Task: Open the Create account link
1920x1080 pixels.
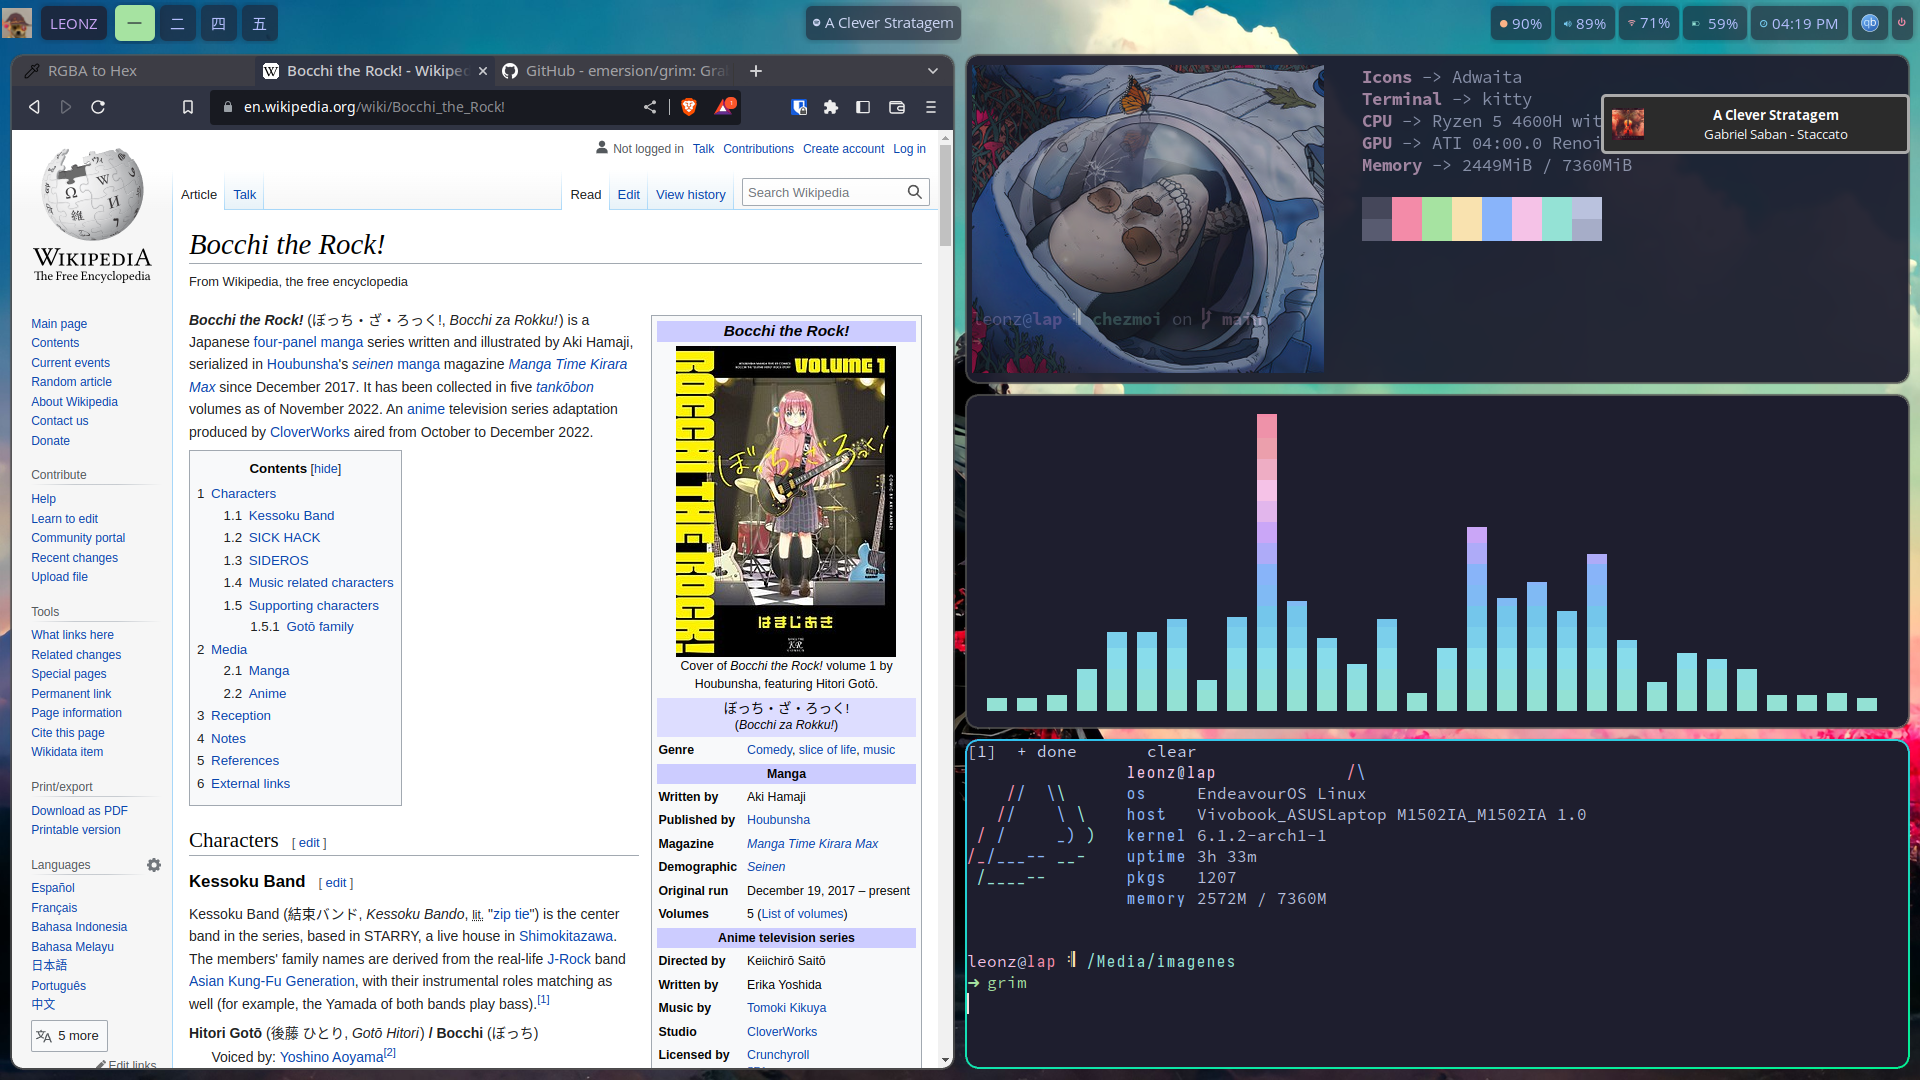Action: [x=843, y=149]
